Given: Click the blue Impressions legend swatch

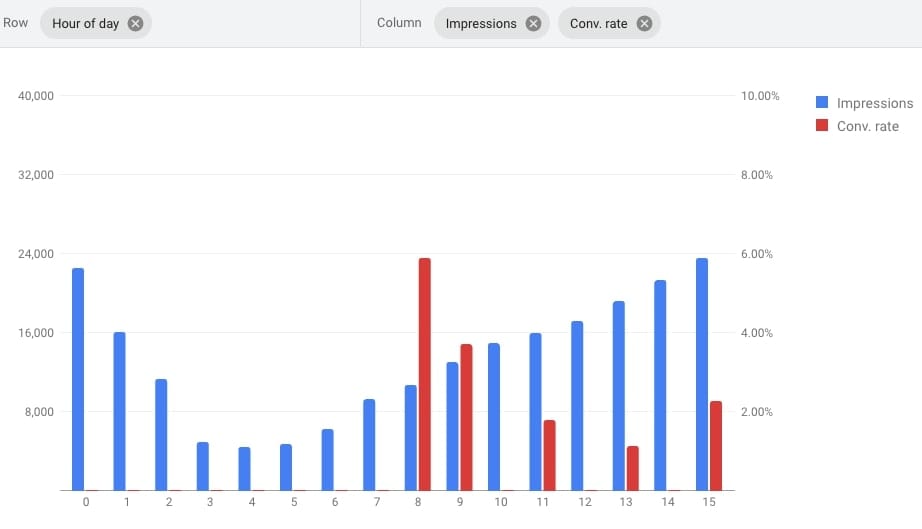Looking at the screenshot, I should (823, 103).
